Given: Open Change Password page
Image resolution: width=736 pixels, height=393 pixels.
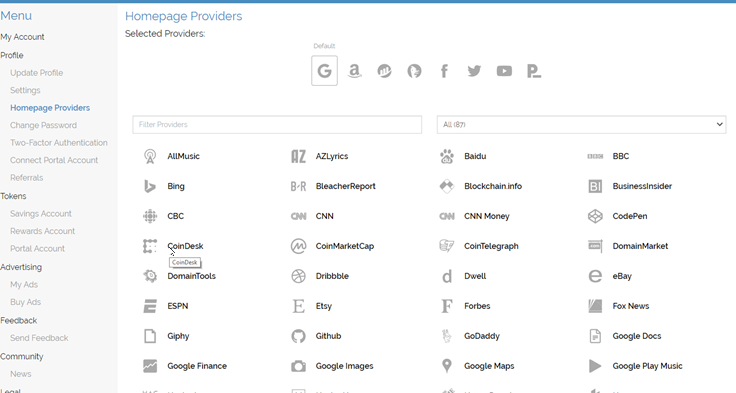Looking at the screenshot, I should [43, 125].
